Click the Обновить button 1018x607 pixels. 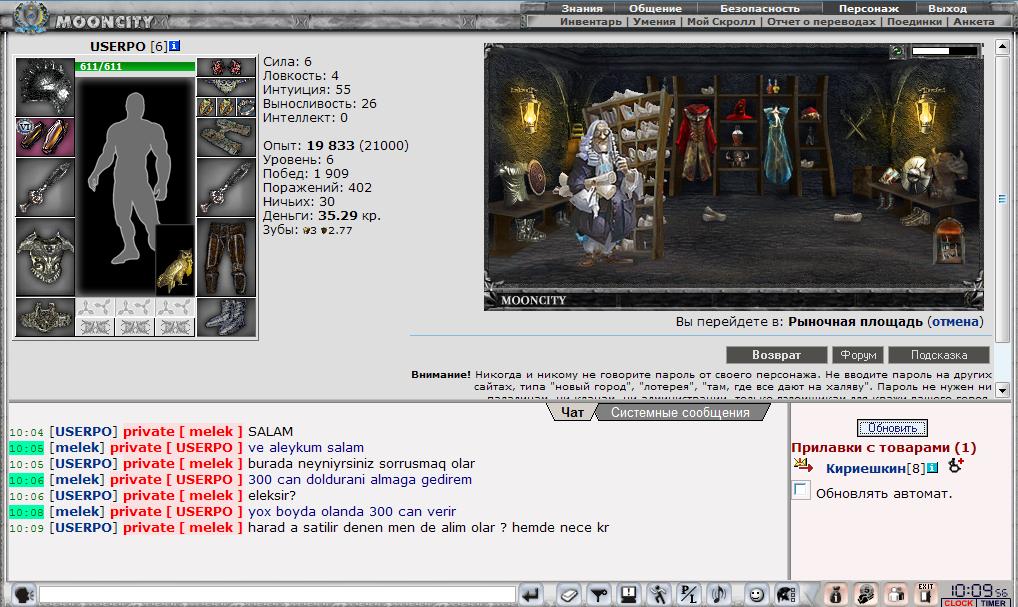(x=892, y=428)
